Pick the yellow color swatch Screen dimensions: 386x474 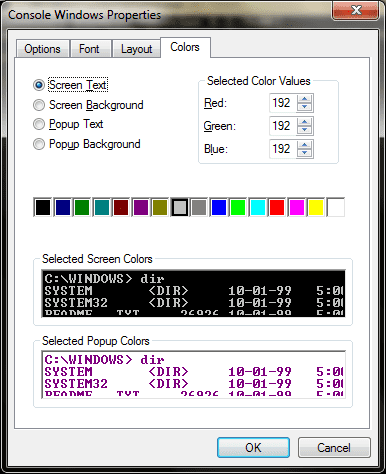316,207
